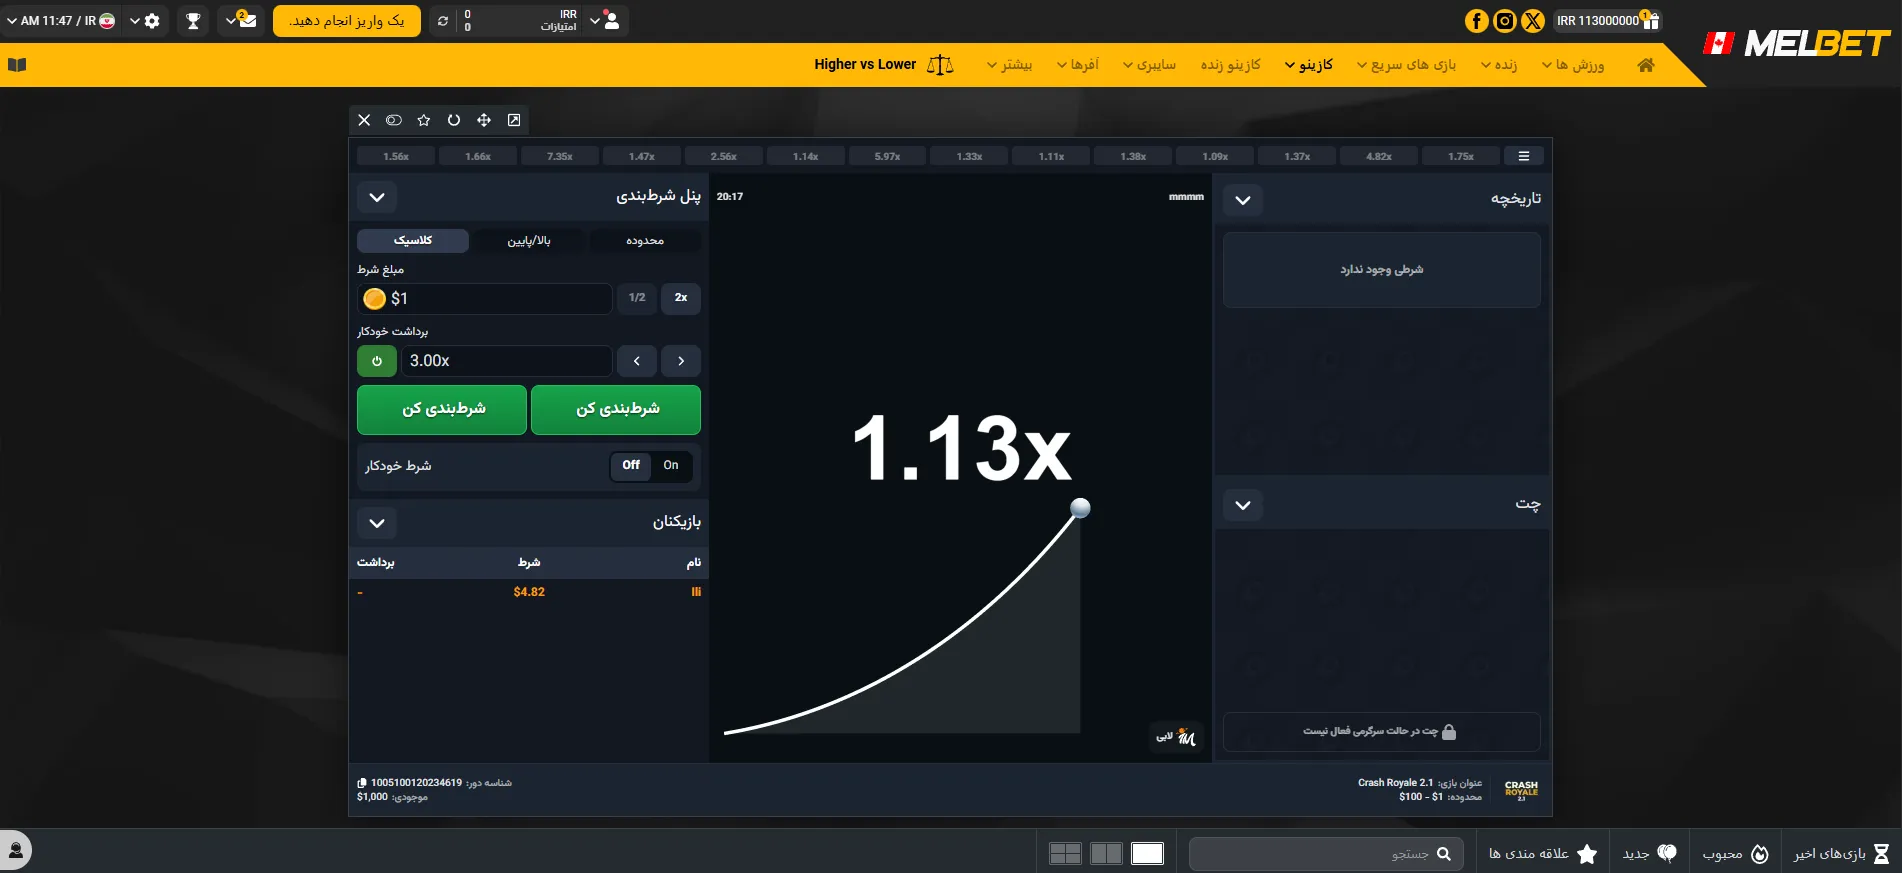Select the بالا/پایین bet tab
The width and height of the screenshot is (1902, 873).
point(529,241)
